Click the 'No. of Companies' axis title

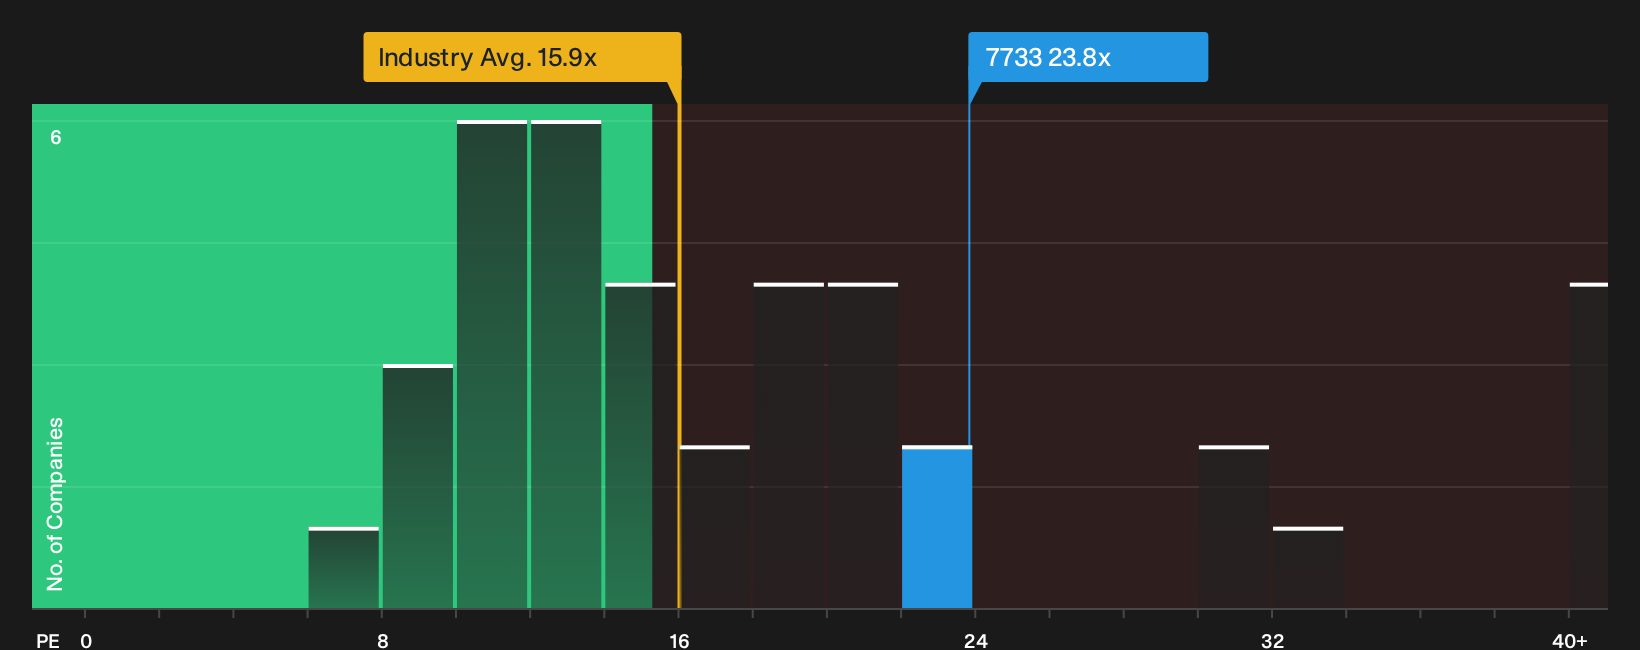click(x=55, y=504)
